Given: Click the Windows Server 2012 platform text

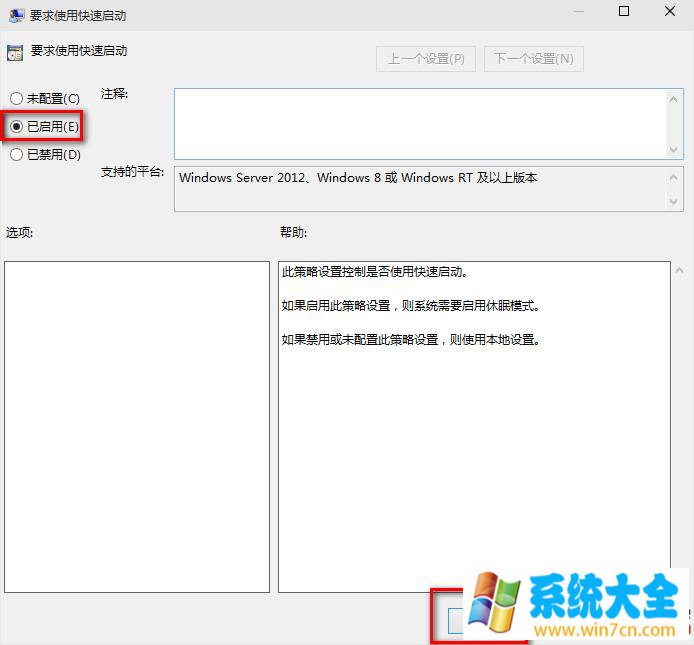Looking at the screenshot, I should click(x=358, y=178).
